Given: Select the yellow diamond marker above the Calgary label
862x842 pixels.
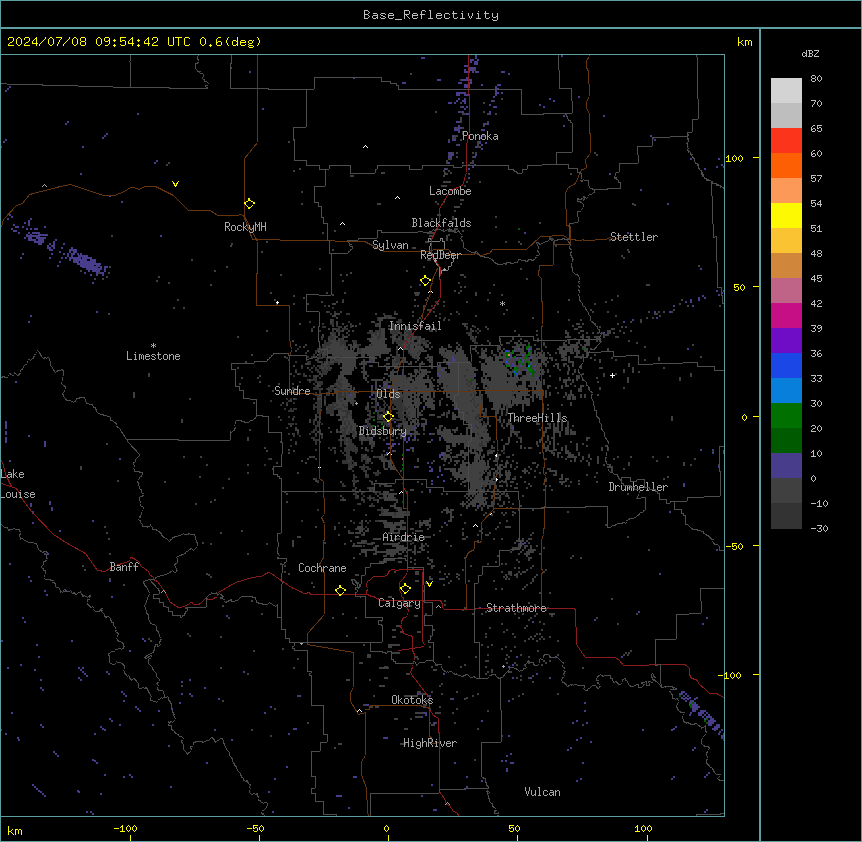Looking at the screenshot, I should [x=406, y=589].
